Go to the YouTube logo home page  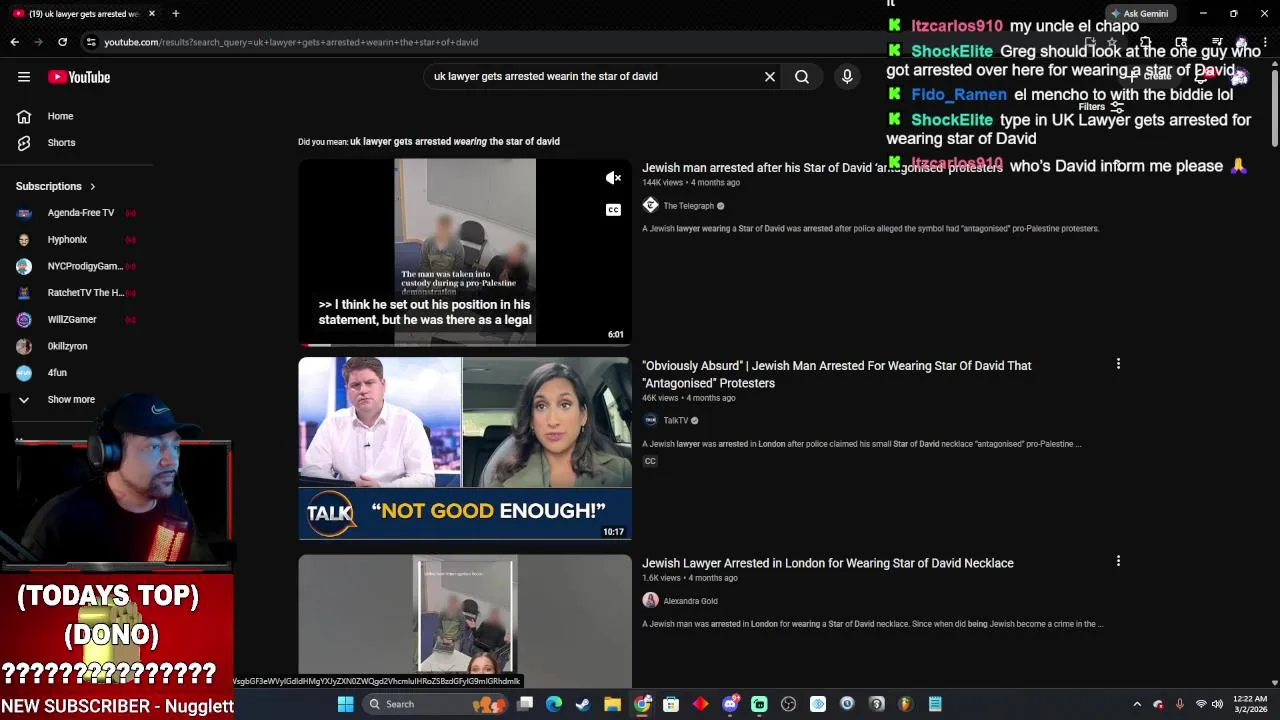click(x=79, y=77)
